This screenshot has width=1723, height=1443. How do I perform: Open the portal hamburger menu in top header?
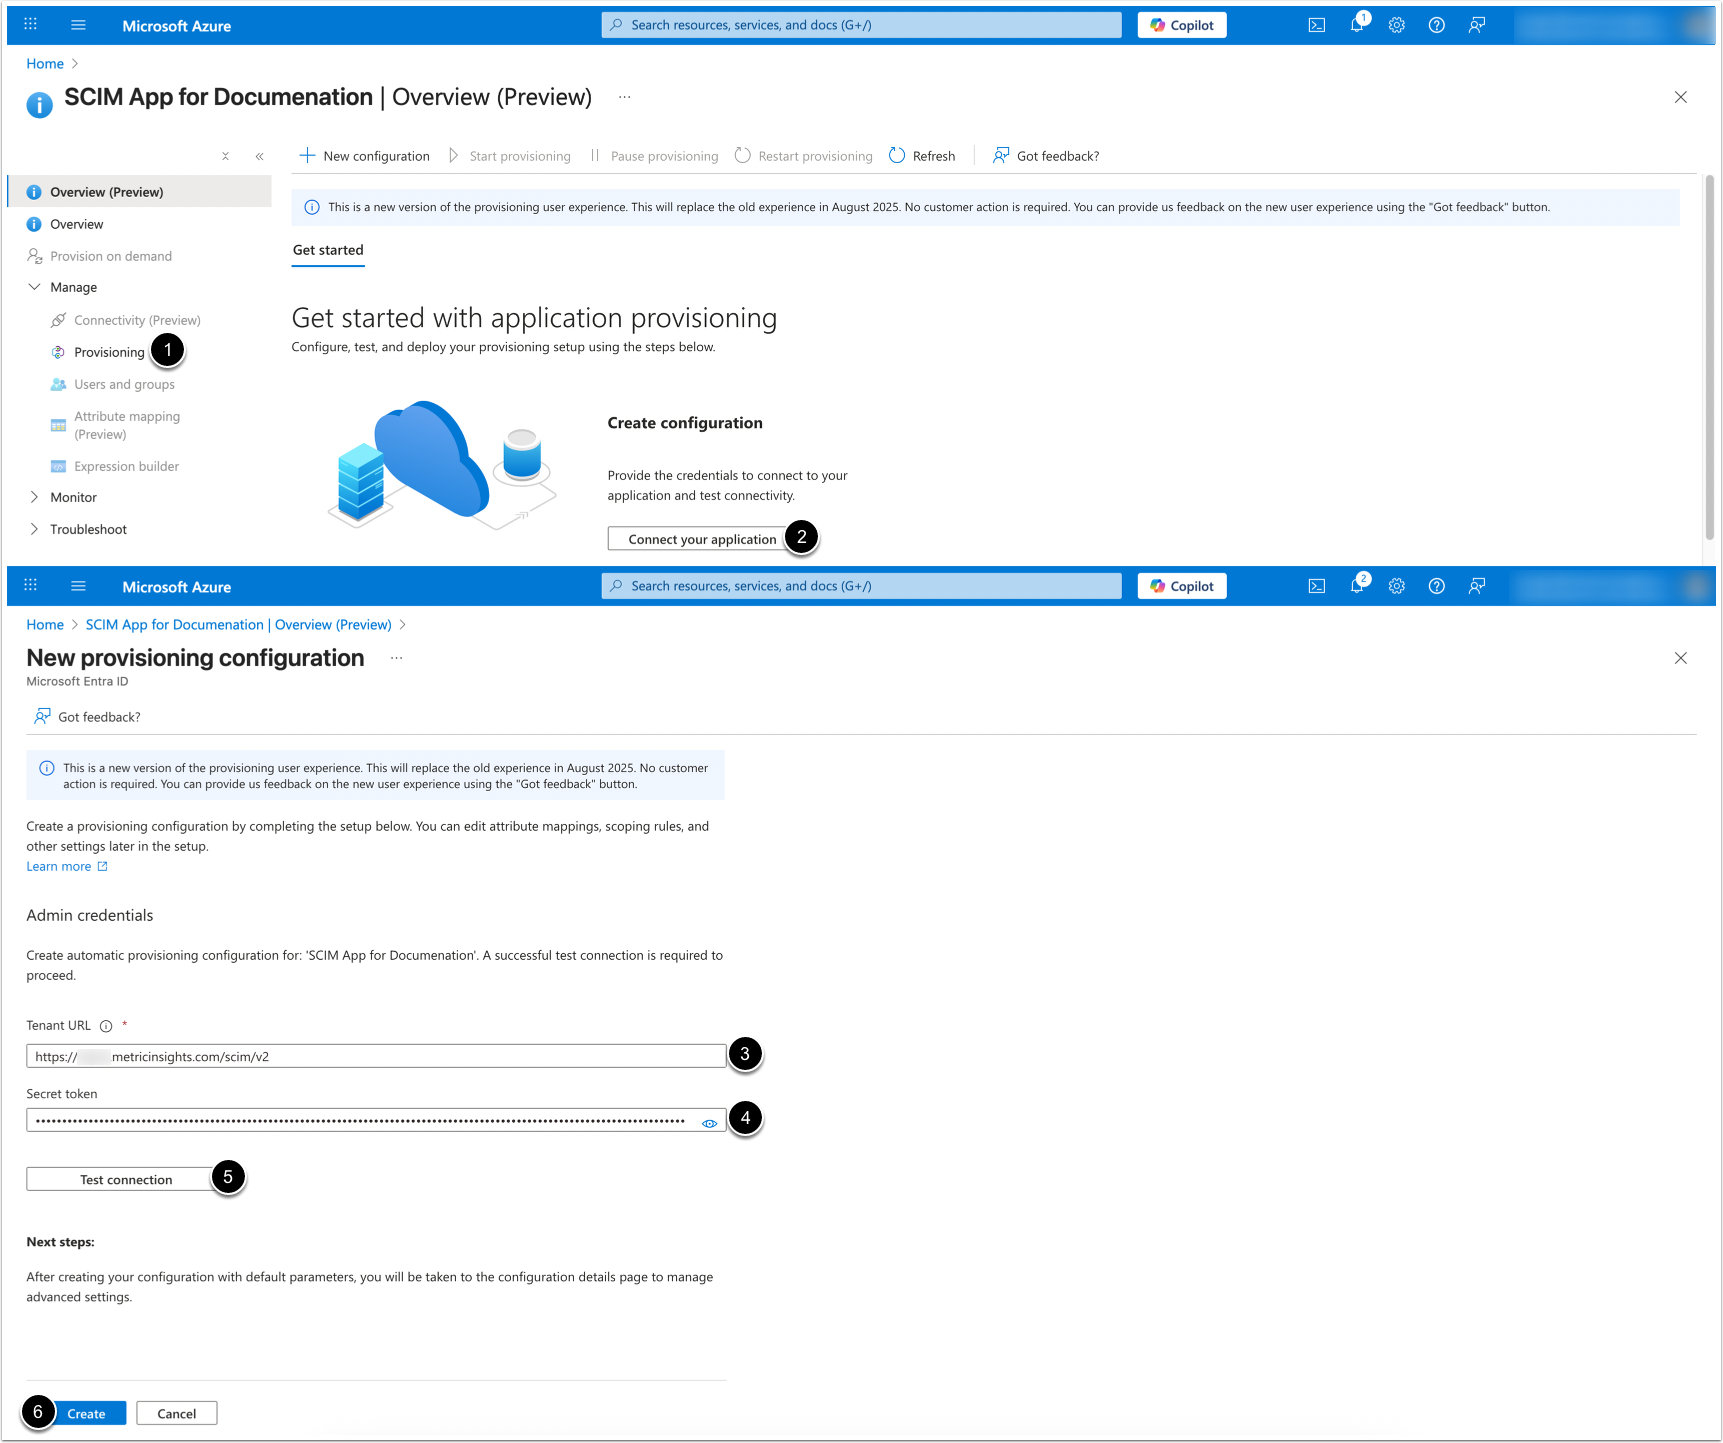coord(79,25)
